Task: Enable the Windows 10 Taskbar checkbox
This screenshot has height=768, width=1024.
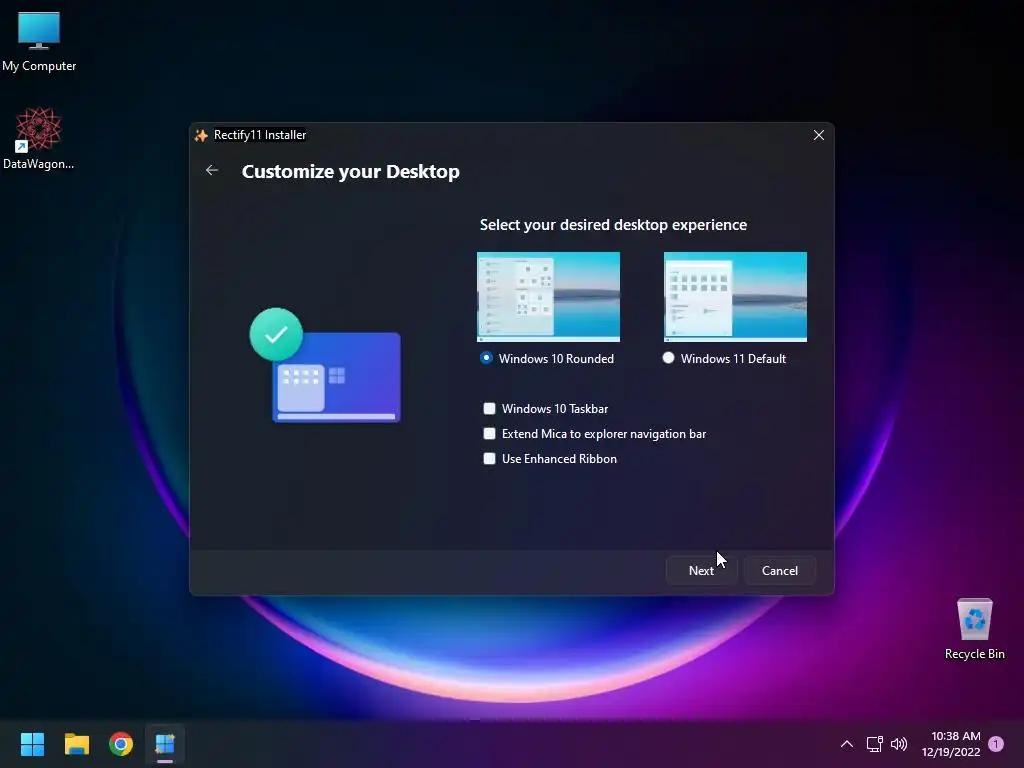Action: tap(489, 409)
